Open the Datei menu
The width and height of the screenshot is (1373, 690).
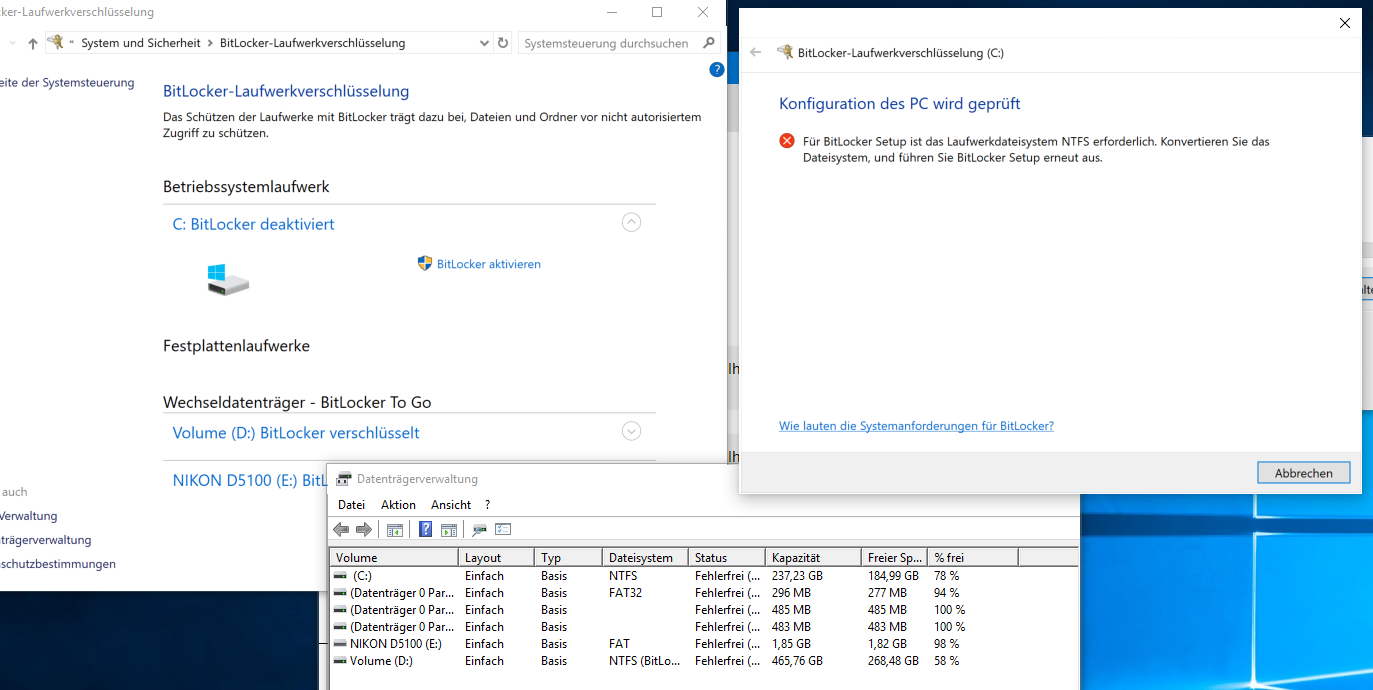[x=351, y=505]
